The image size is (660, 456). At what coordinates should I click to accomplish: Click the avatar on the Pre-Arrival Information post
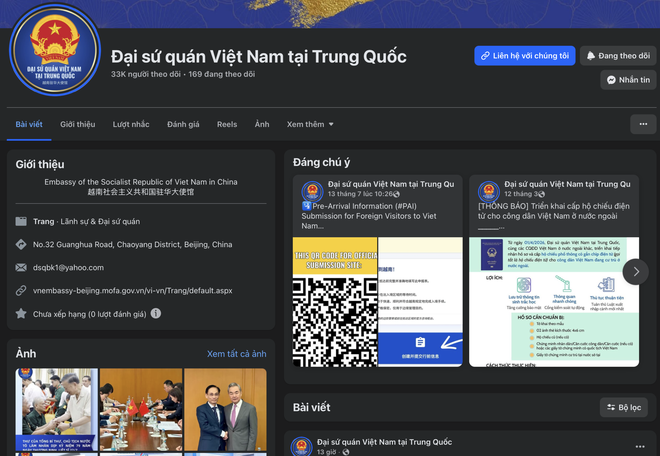point(312,192)
